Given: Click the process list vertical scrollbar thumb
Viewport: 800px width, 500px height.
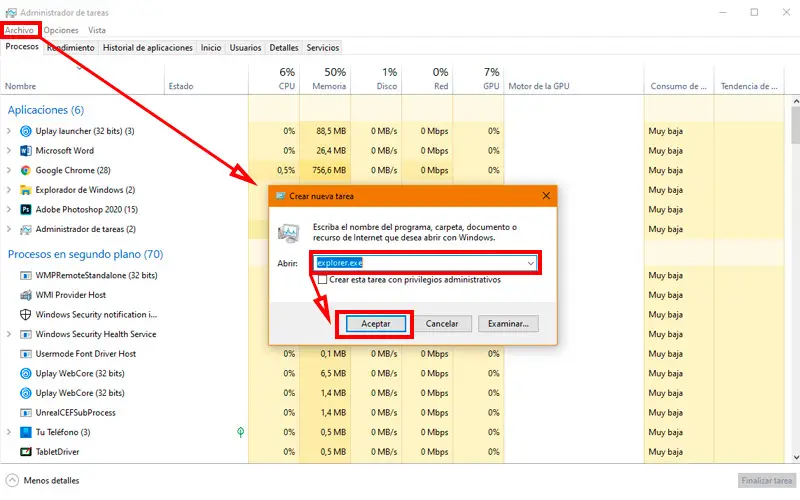Looking at the screenshot, I should click(795, 125).
